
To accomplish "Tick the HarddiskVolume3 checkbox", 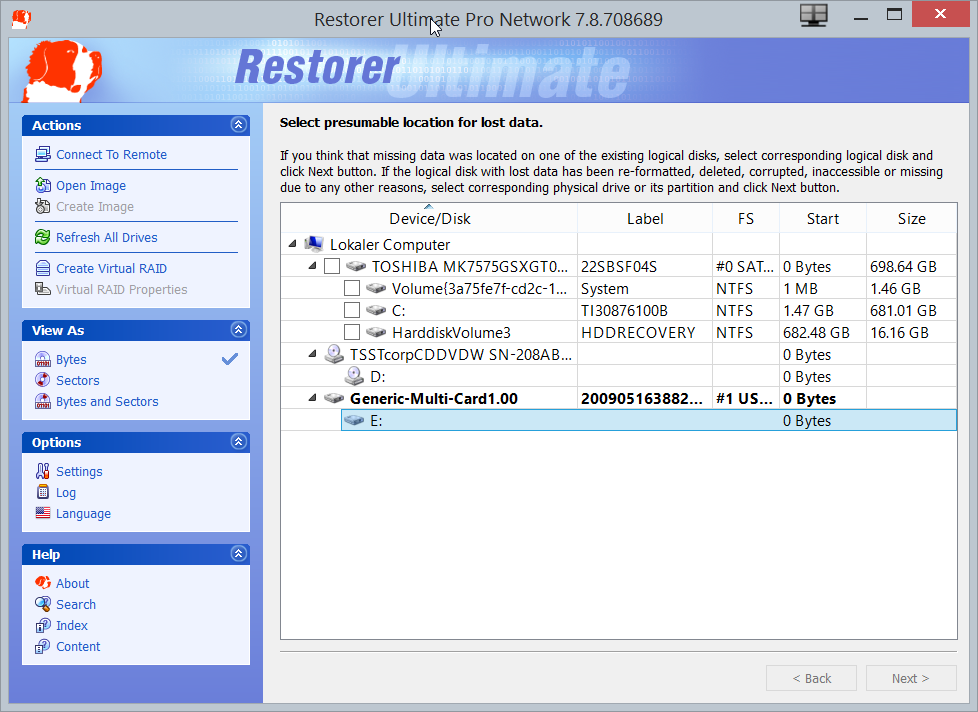I will (x=352, y=332).
